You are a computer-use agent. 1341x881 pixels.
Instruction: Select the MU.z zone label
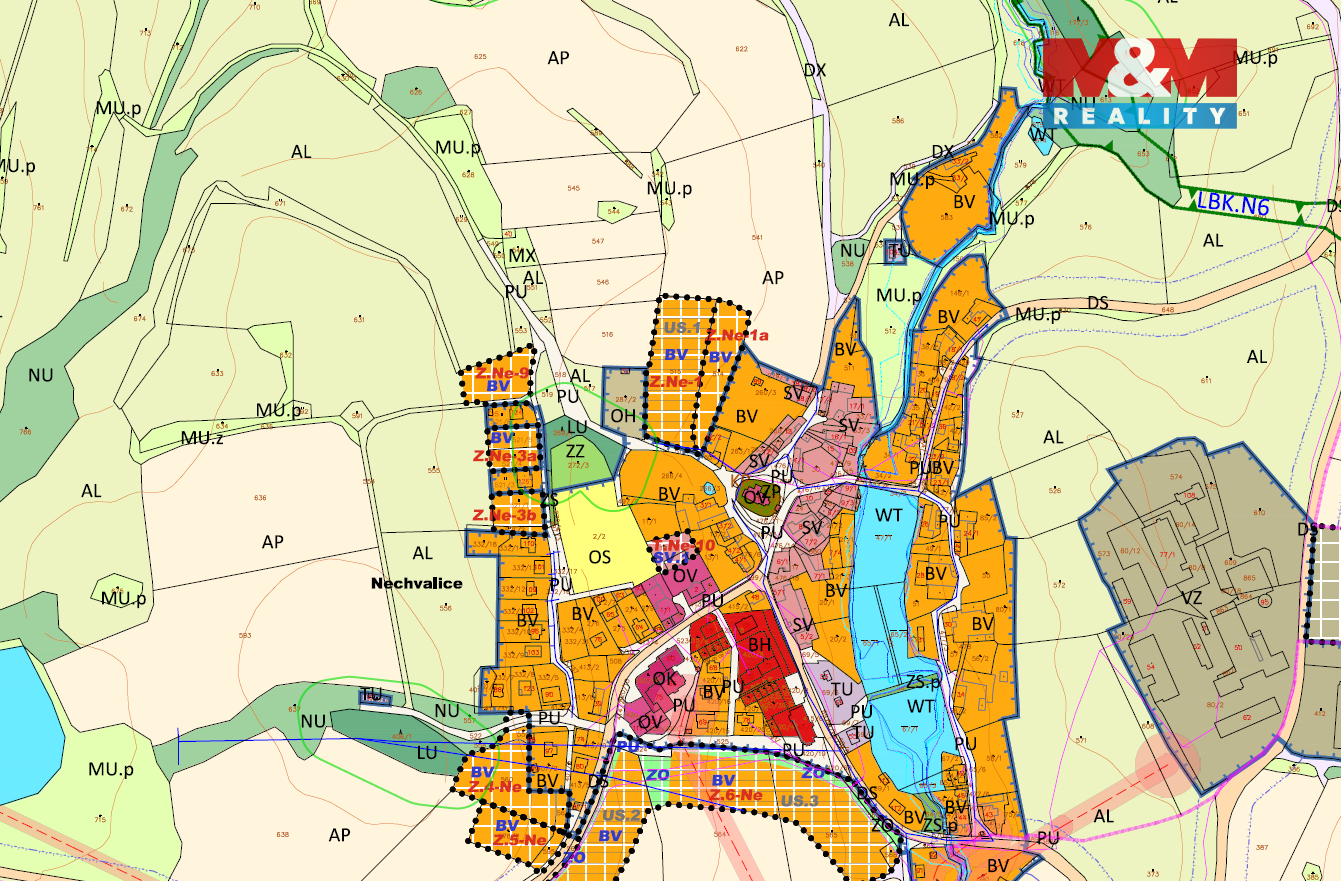tap(201, 437)
